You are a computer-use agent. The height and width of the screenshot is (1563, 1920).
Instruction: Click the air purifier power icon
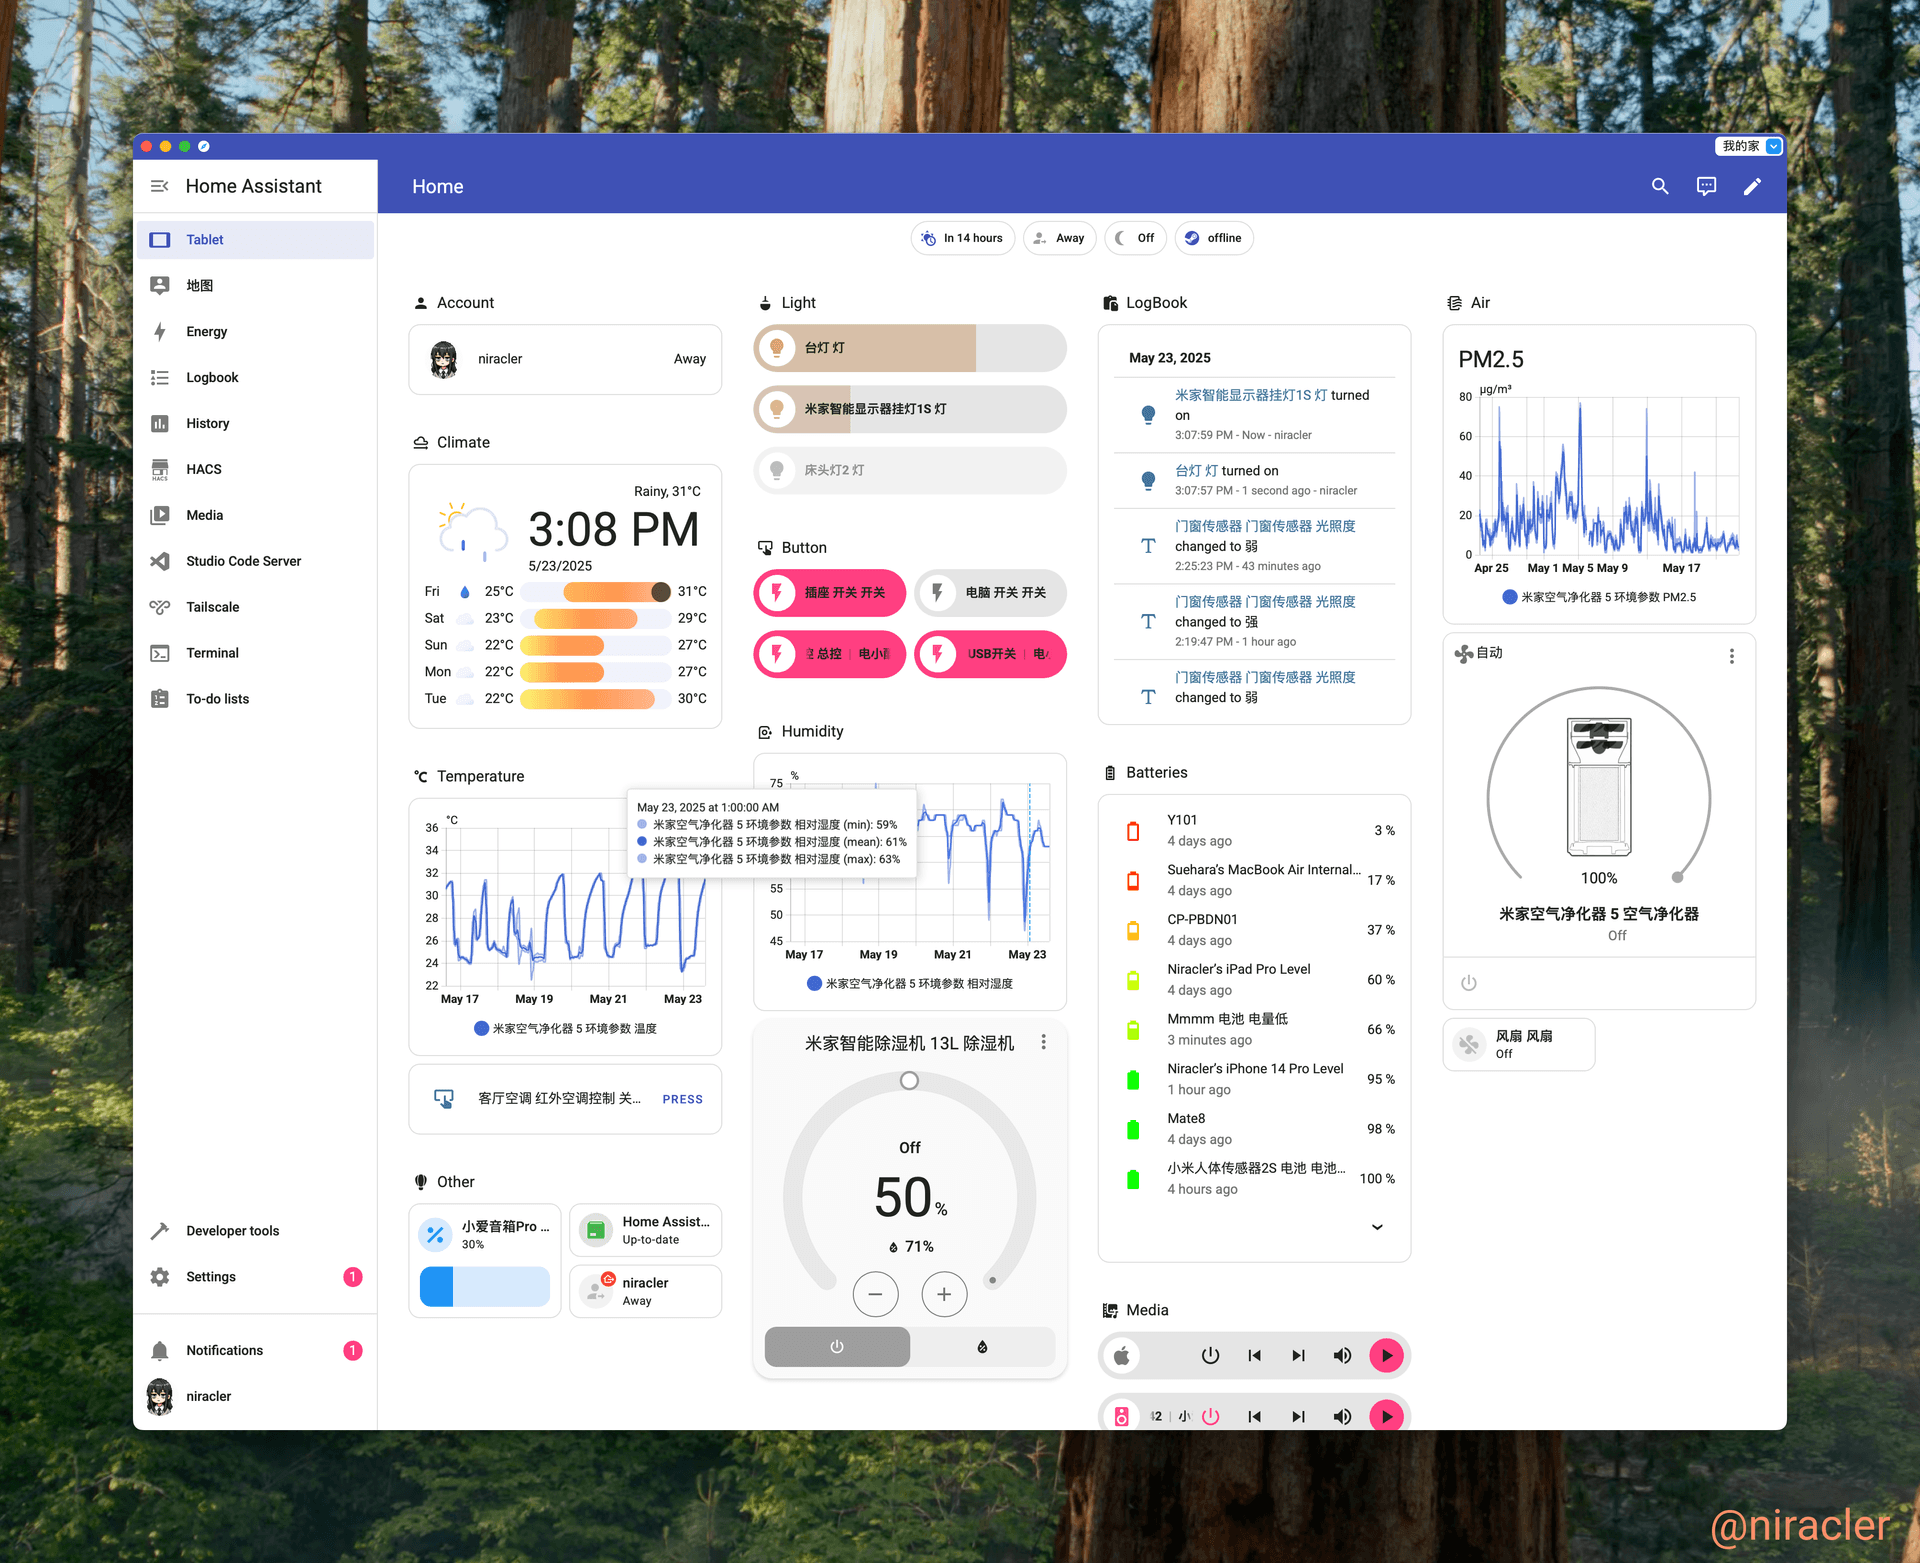click(1468, 983)
